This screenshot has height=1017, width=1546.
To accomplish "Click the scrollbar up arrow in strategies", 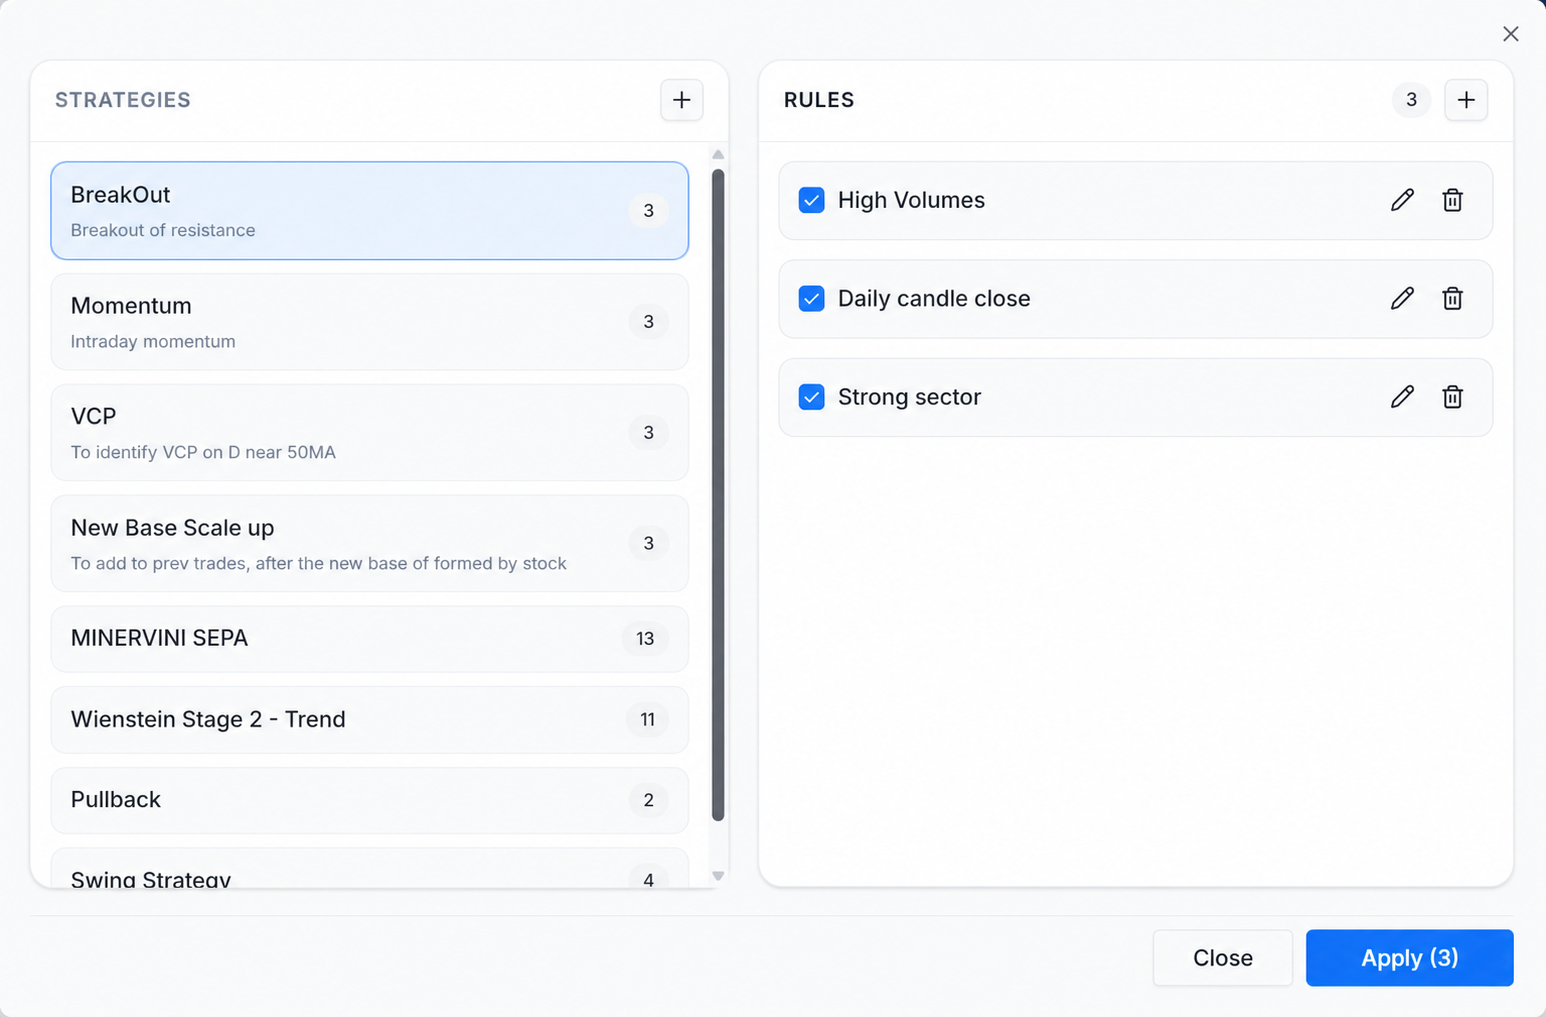I will pos(718,155).
